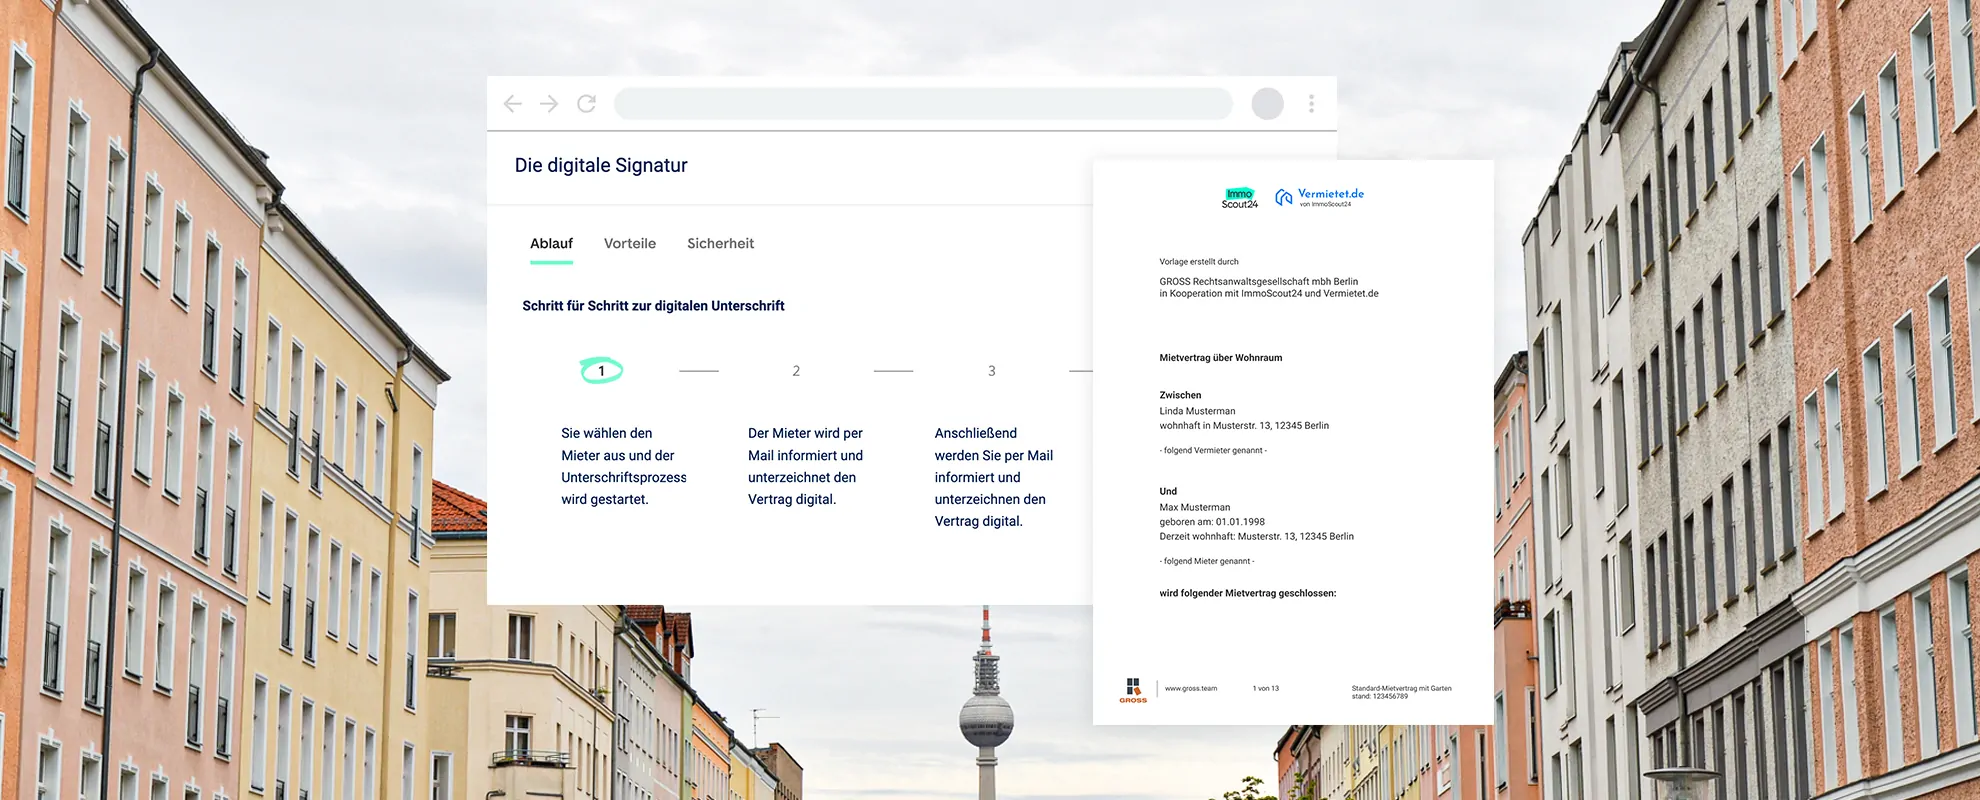Click the "1 von 13" page indicator
This screenshot has height=800, width=1980.
coord(1265,688)
